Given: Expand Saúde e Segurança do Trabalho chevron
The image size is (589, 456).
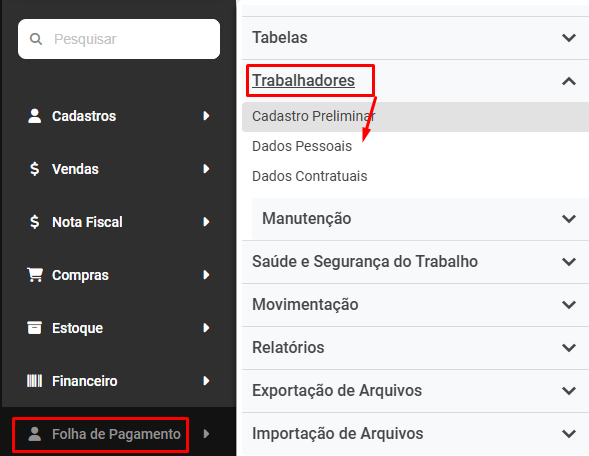Looking at the screenshot, I should click(x=569, y=261).
